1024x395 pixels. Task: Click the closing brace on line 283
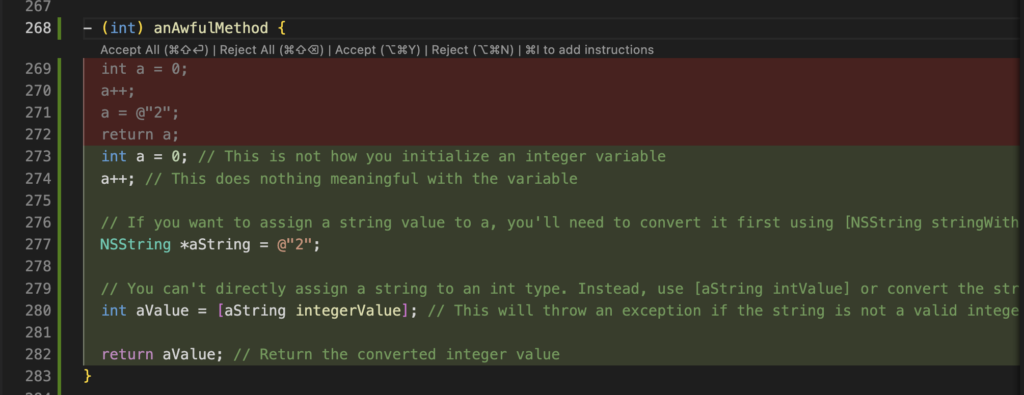point(88,376)
